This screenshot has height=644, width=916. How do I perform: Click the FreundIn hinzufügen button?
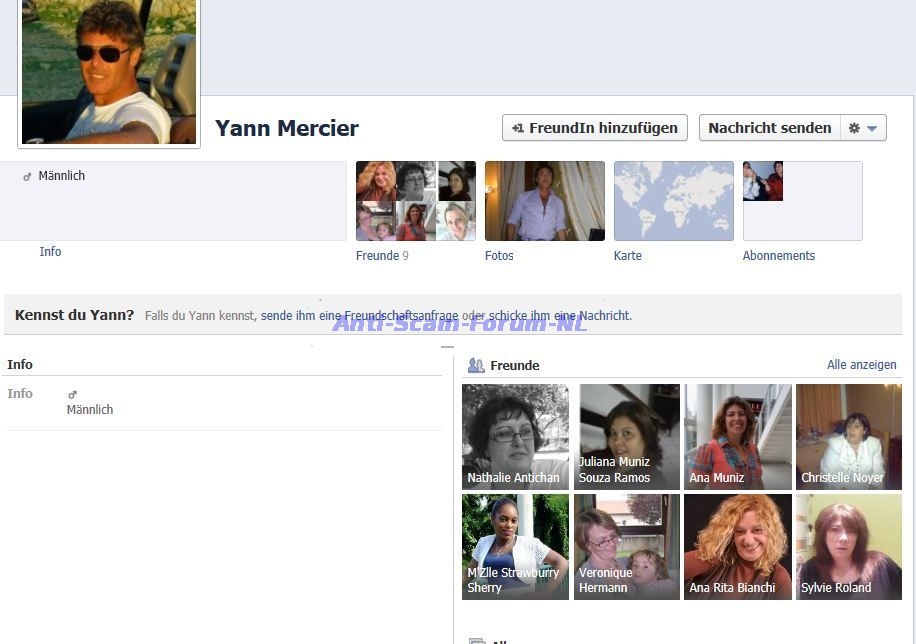tap(594, 128)
